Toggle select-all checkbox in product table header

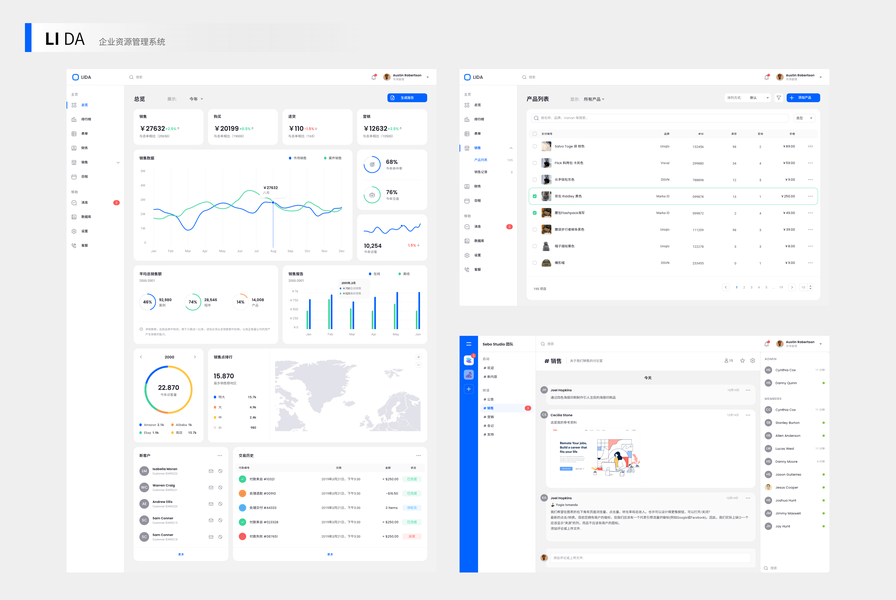(x=535, y=134)
